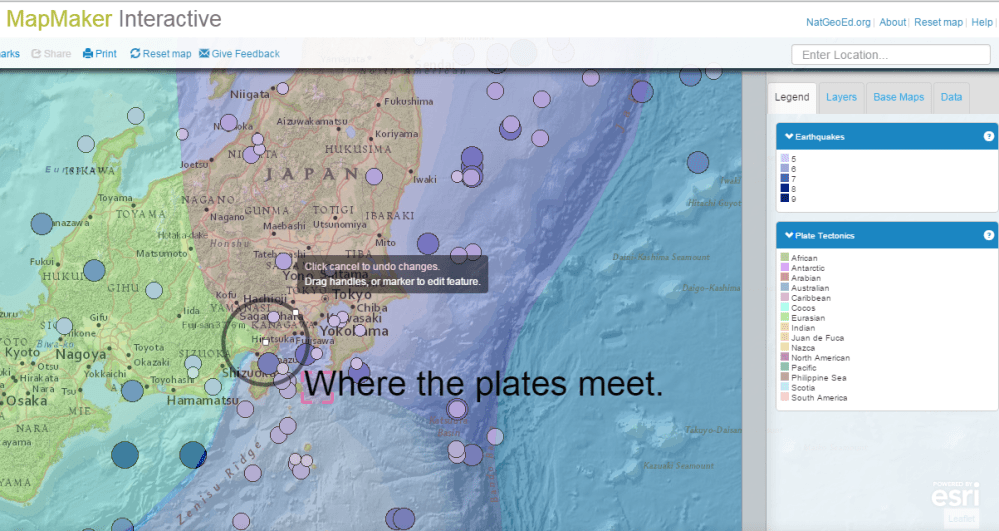Click the Eurasian plate legend label
This screenshot has width=999, height=531.
[x=808, y=318]
